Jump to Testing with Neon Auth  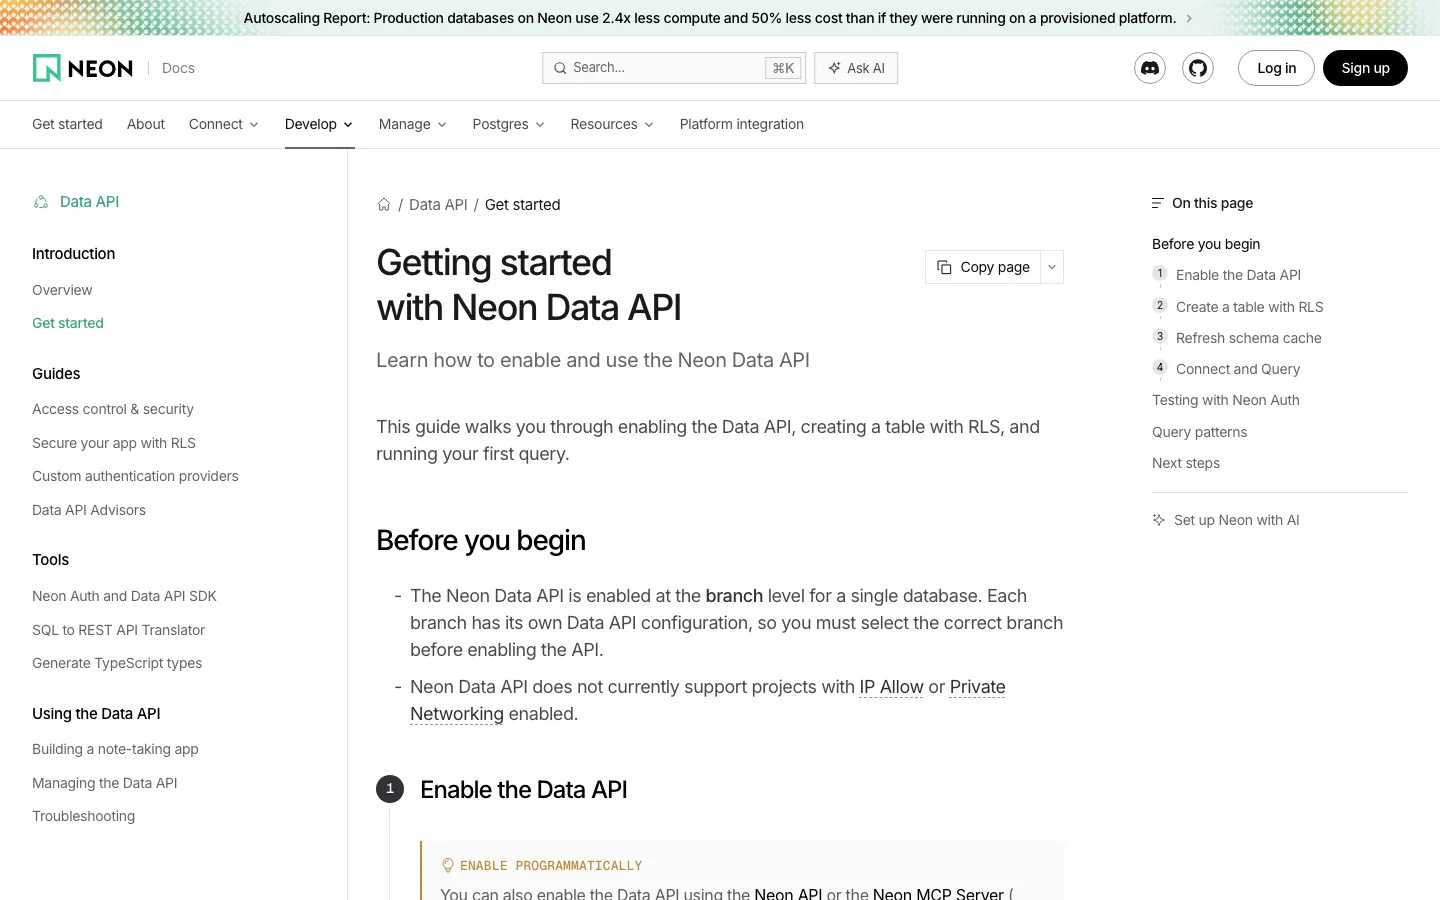pos(1226,400)
